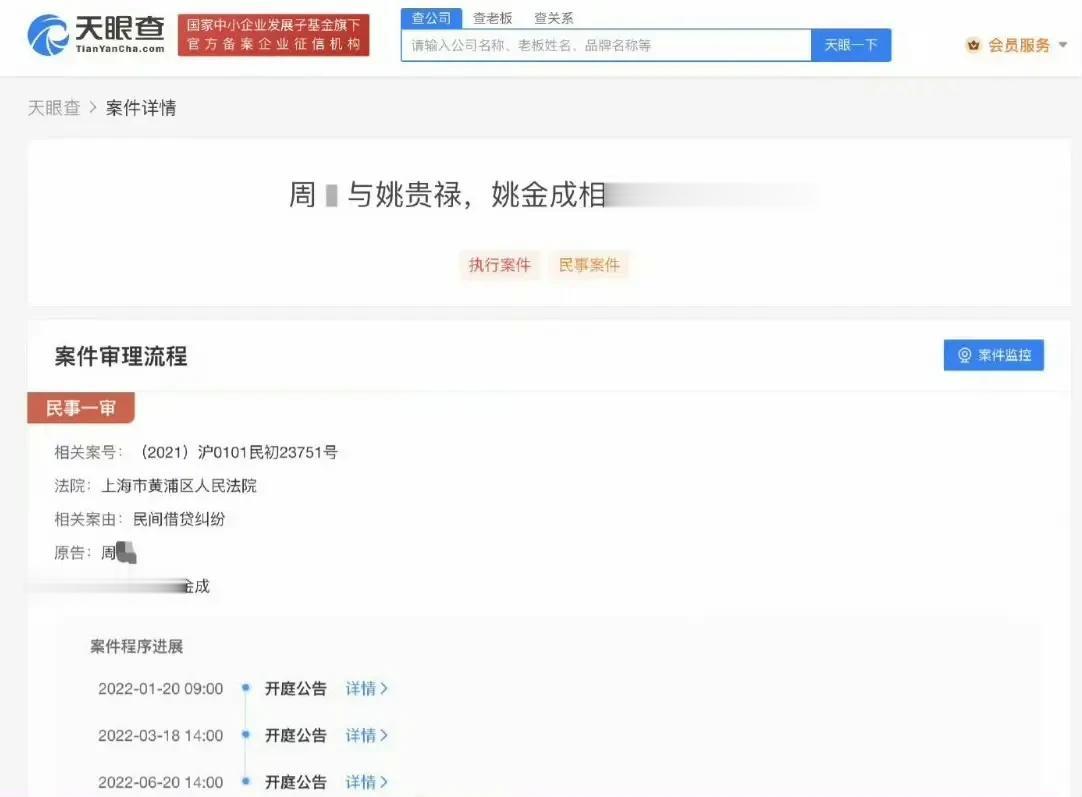
Task: Click the 天眼一下 search button
Action: 851,46
